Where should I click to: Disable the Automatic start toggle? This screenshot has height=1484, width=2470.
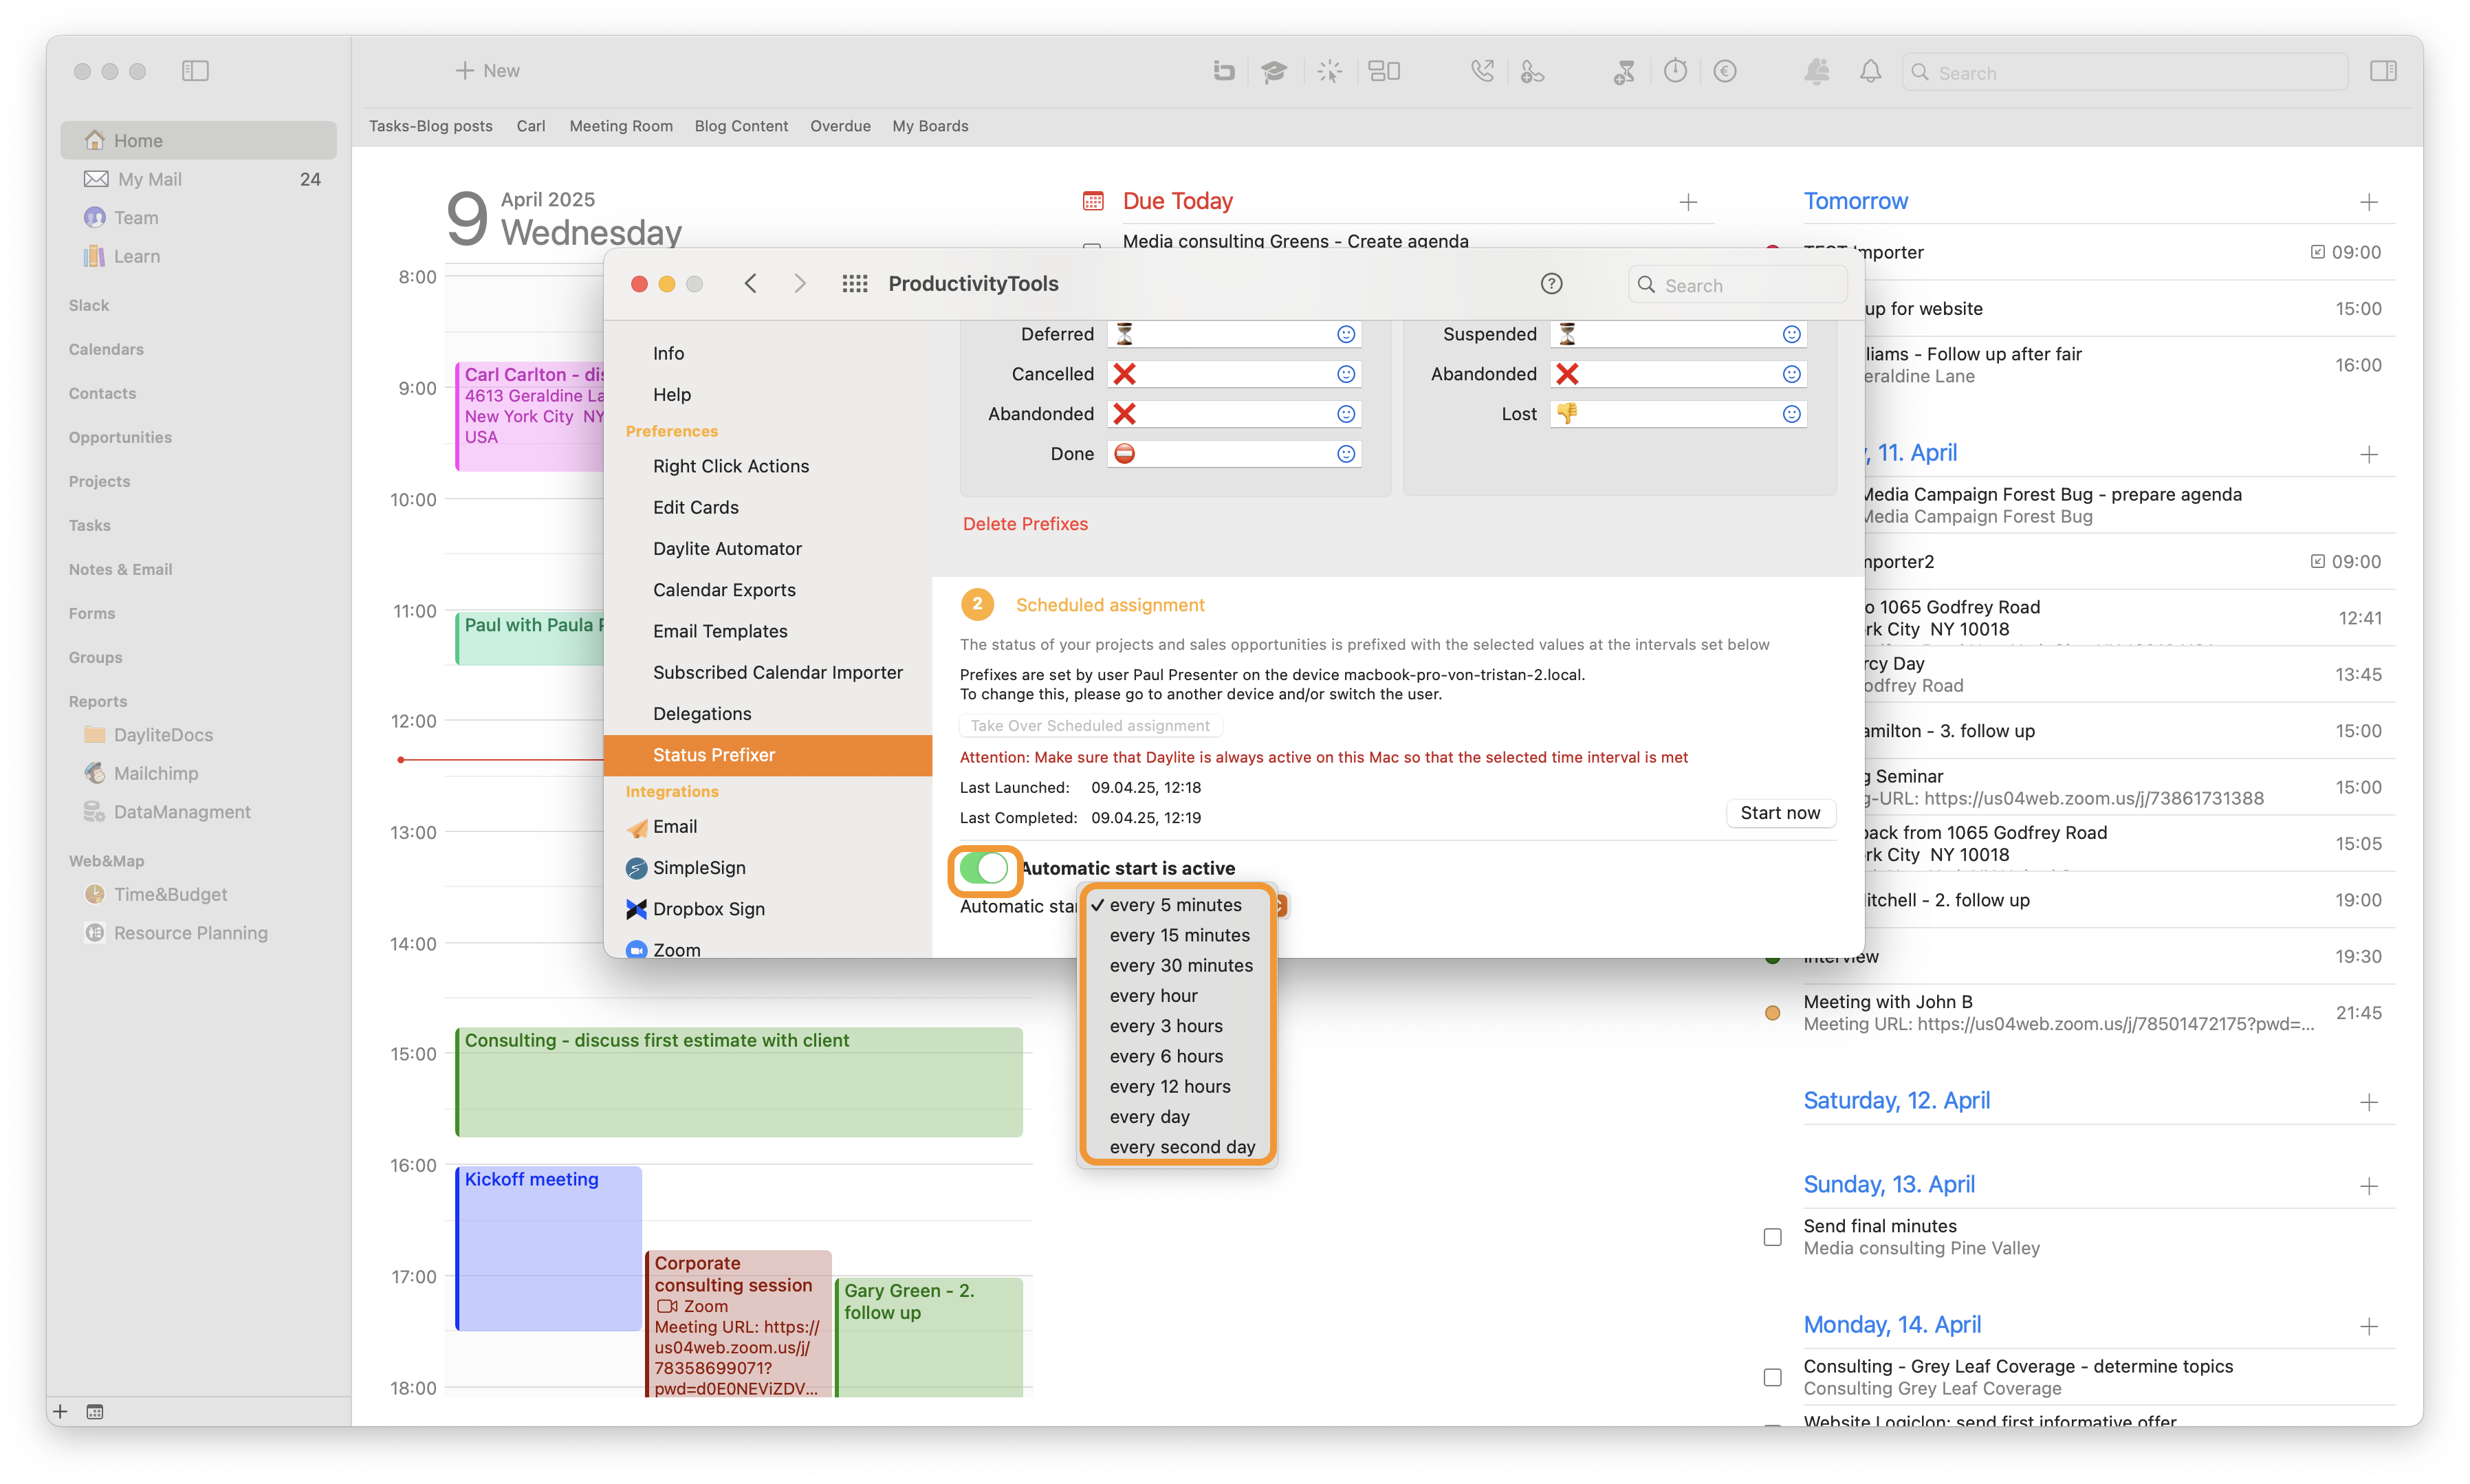(x=983, y=868)
